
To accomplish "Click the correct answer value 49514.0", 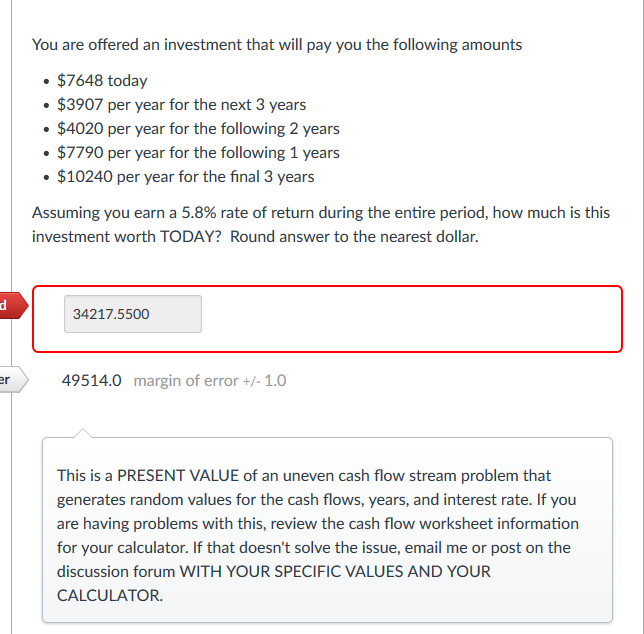I will pos(92,381).
